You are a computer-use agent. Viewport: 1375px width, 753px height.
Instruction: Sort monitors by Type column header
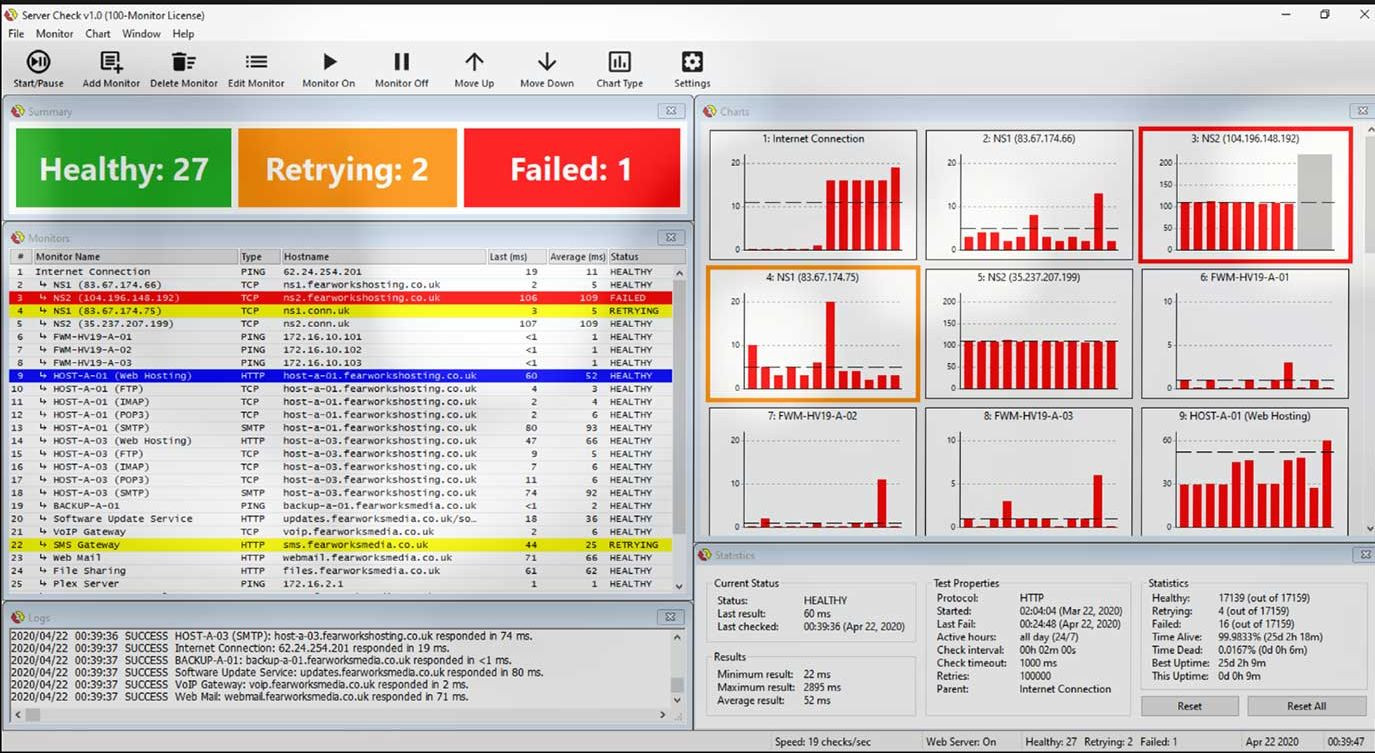point(258,257)
